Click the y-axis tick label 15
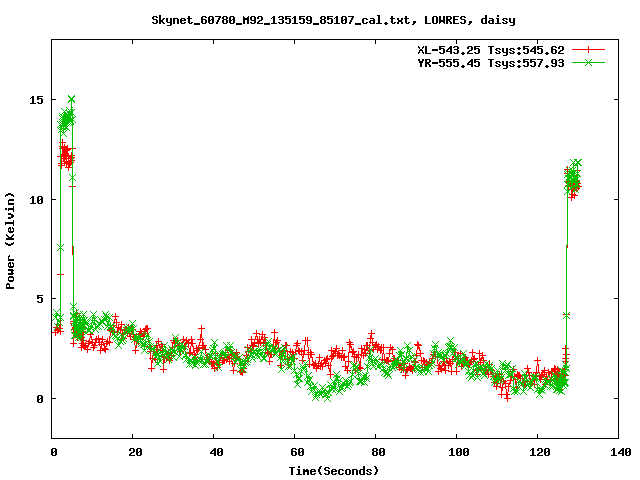Viewport: 640px width, 480px height. coord(36,100)
